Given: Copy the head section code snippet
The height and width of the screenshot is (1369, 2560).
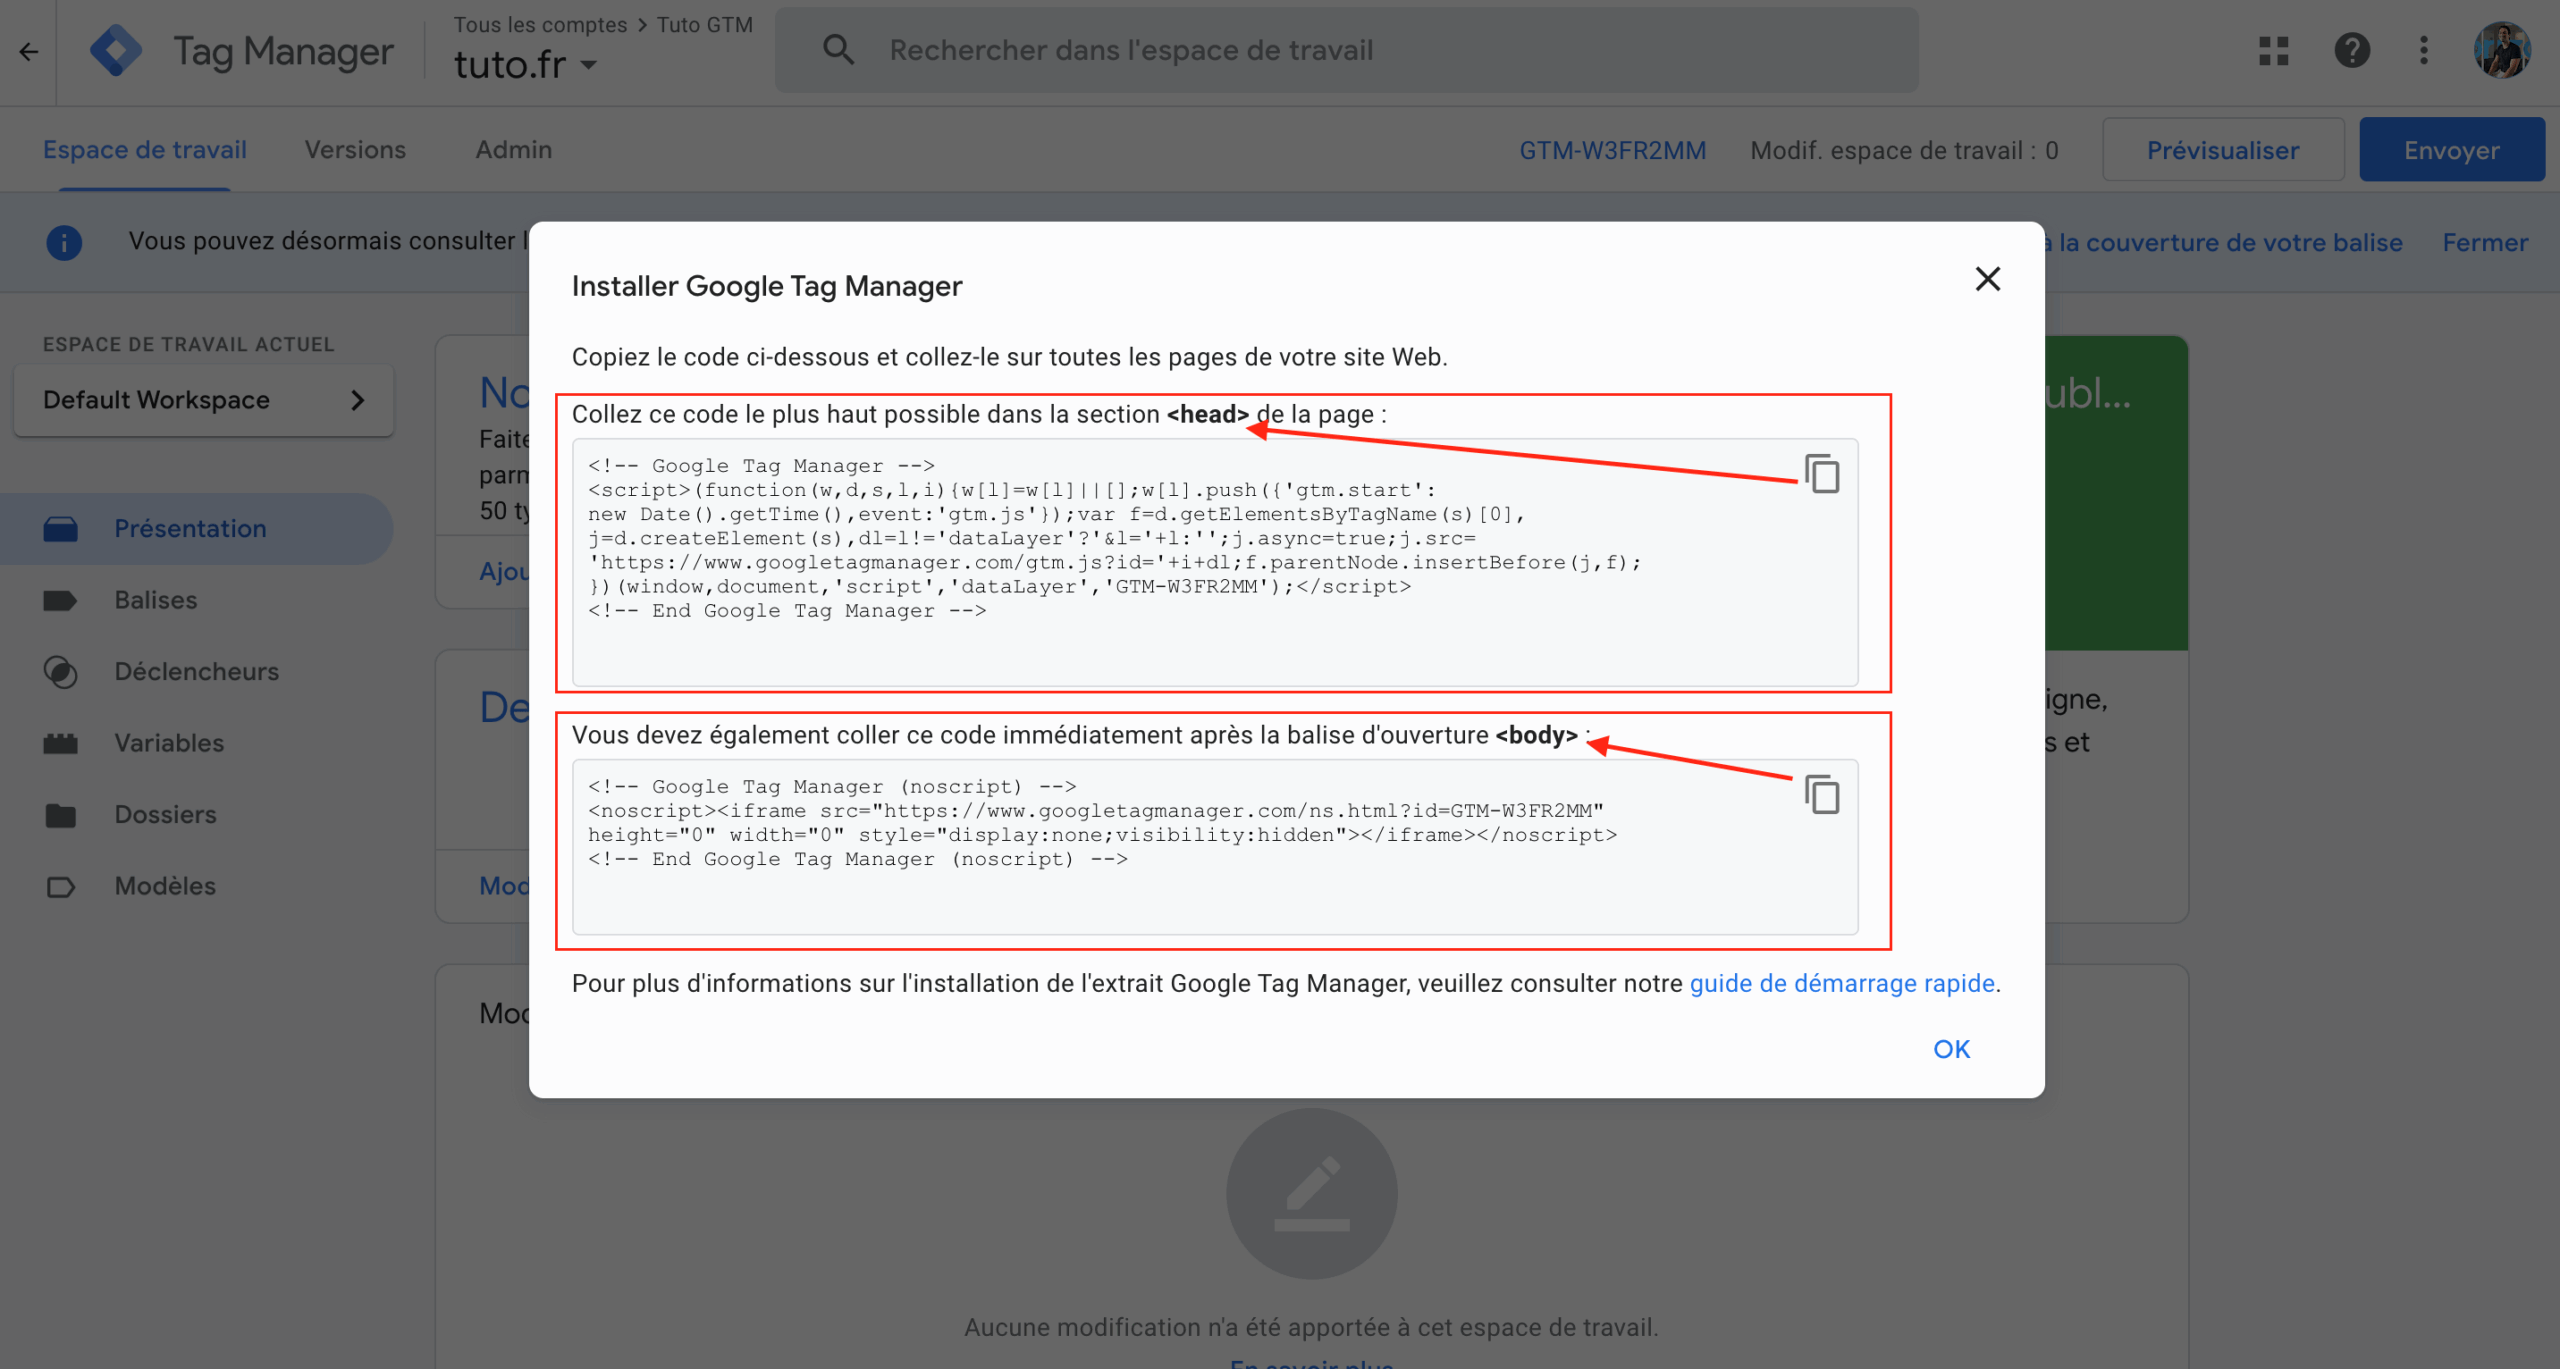Looking at the screenshot, I should [x=1821, y=473].
